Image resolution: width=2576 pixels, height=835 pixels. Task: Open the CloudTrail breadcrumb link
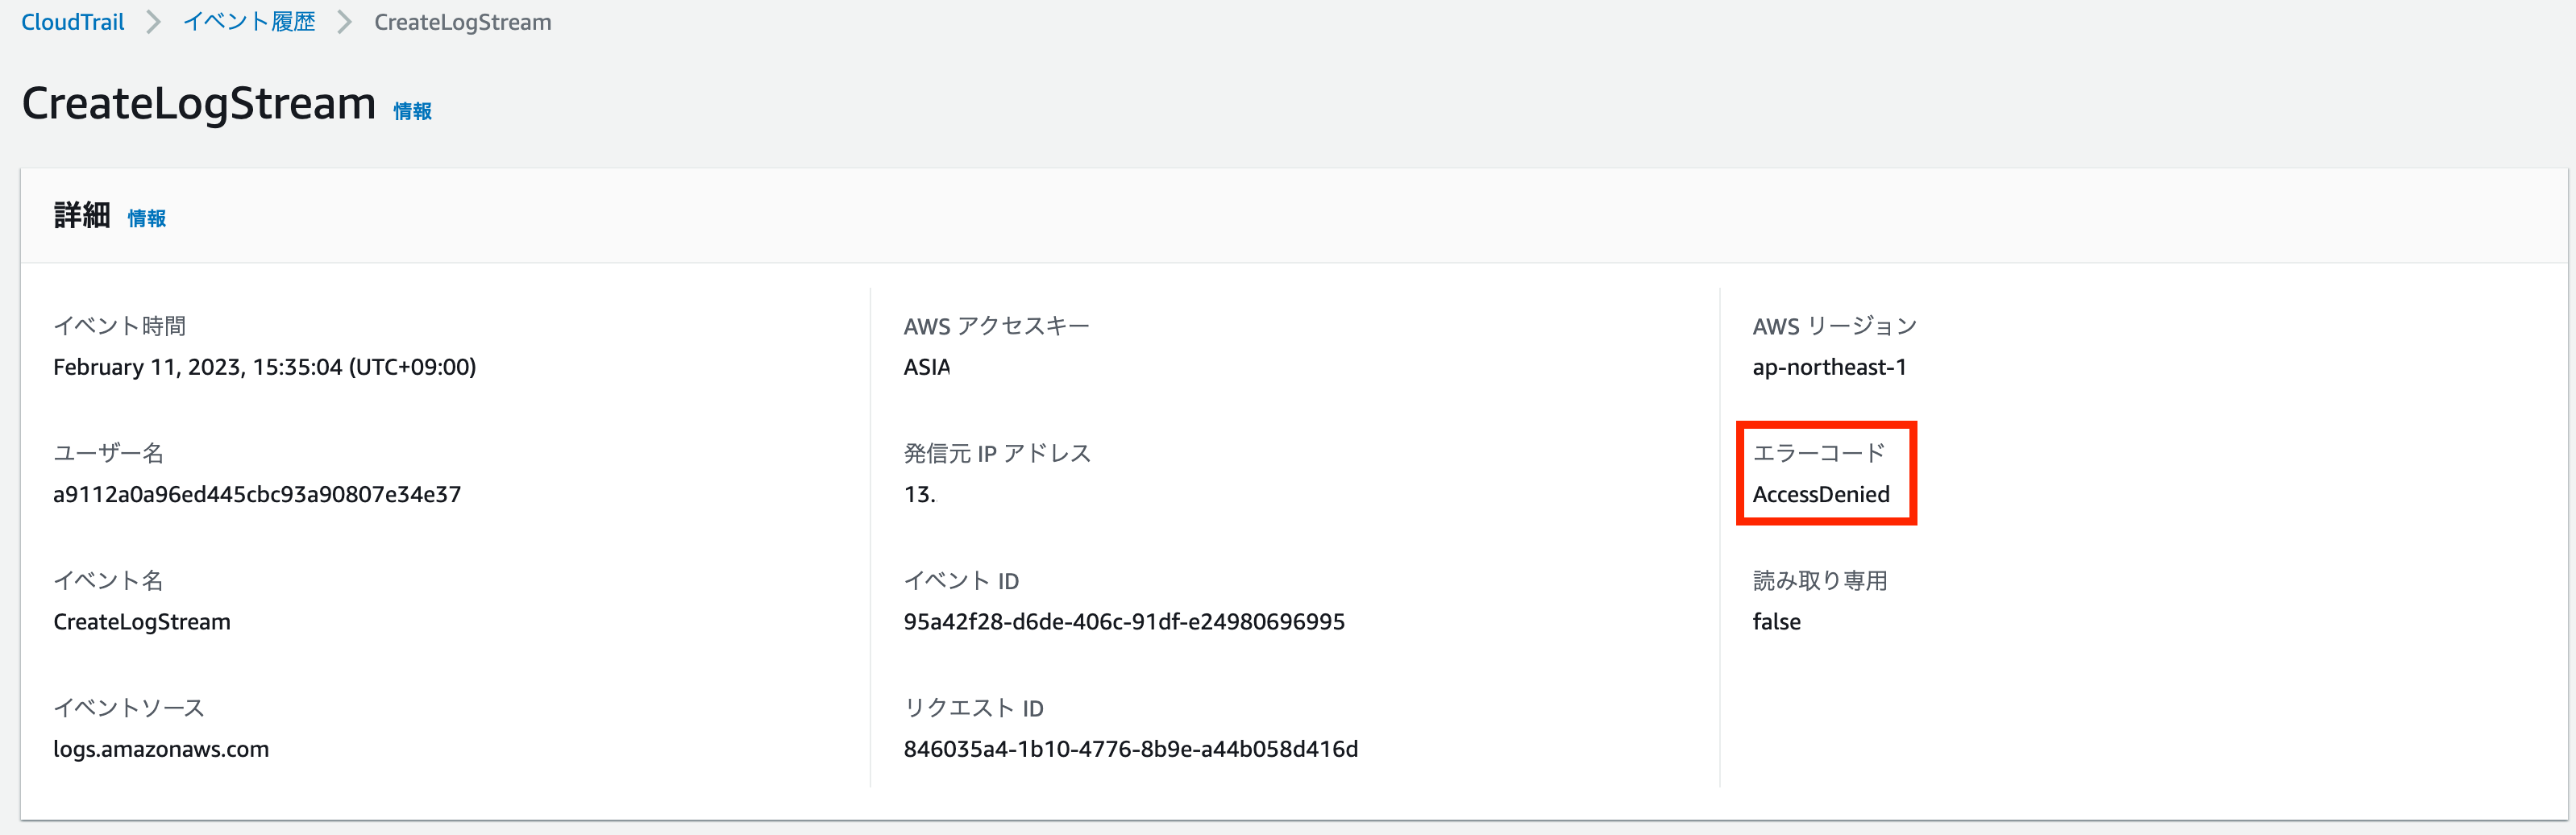tap(73, 22)
